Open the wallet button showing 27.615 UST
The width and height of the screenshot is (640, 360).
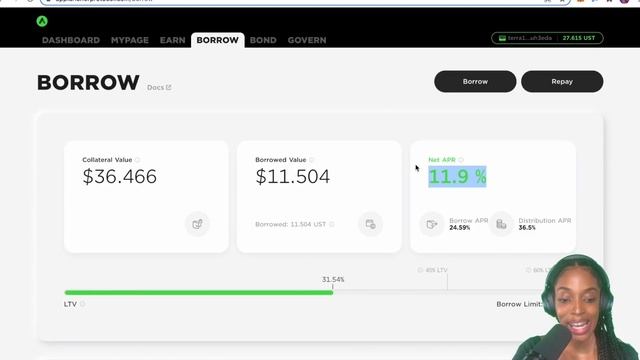(x=547, y=38)
